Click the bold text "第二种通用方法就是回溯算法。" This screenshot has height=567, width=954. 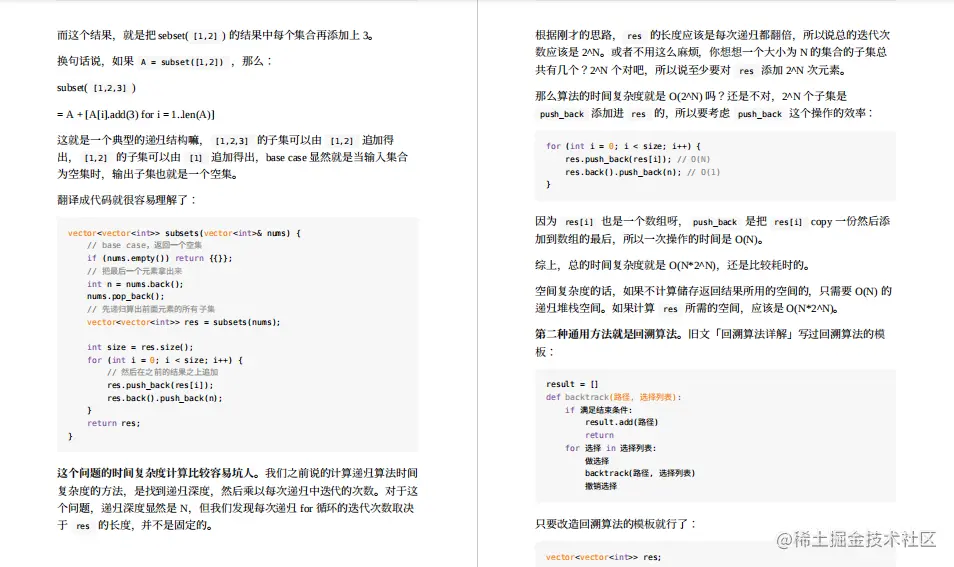point(610,333)
